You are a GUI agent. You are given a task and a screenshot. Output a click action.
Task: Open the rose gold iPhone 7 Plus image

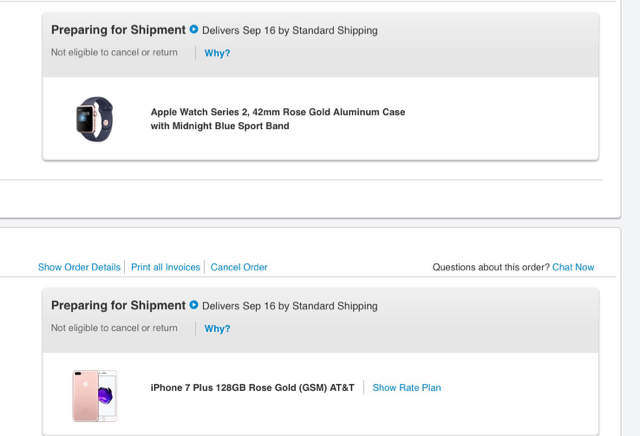94,394
